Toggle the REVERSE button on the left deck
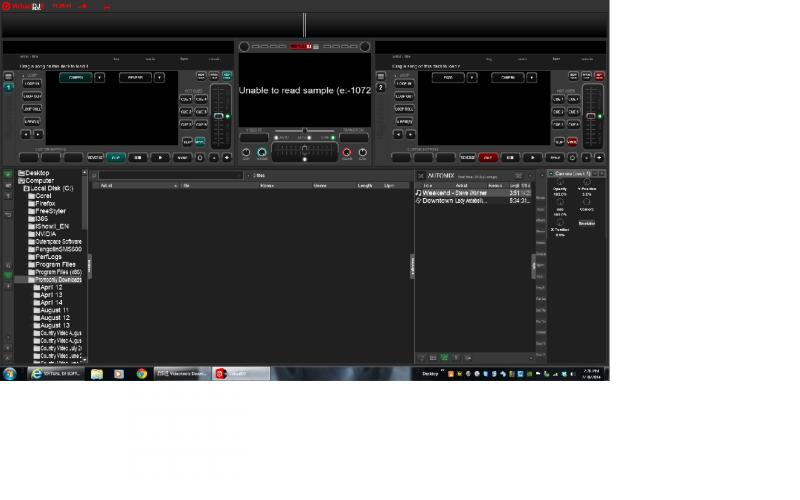The height and width of the screenshot is (500, 800). (x=95, y=157)
